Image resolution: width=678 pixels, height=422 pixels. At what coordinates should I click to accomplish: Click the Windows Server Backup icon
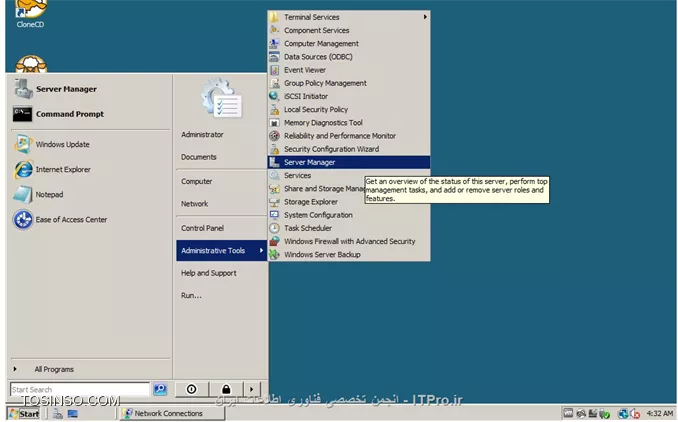click(x=274, y=255)
